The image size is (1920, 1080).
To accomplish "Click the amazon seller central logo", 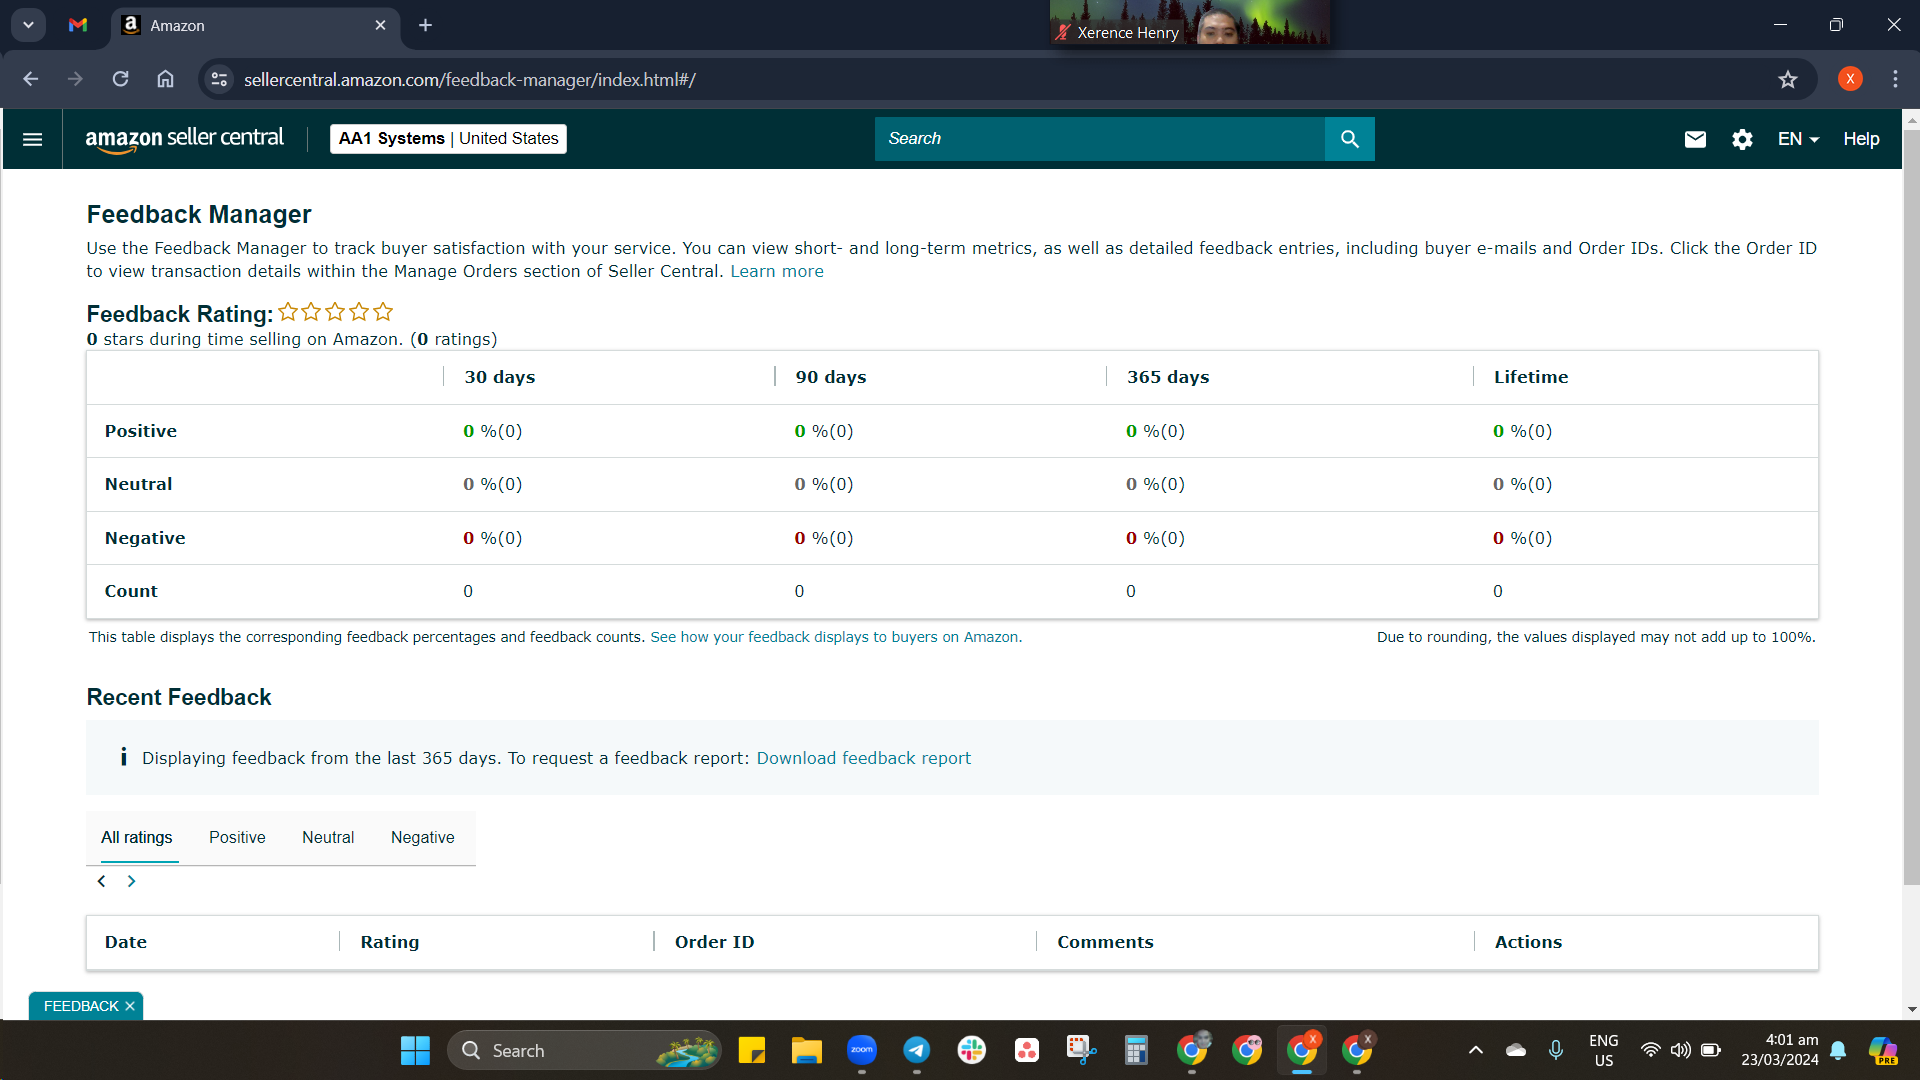I will [185, 139].
